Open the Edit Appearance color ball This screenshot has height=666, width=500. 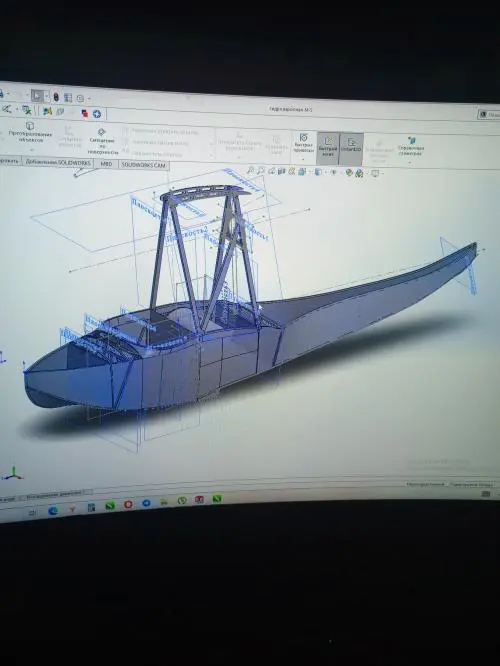349,172
